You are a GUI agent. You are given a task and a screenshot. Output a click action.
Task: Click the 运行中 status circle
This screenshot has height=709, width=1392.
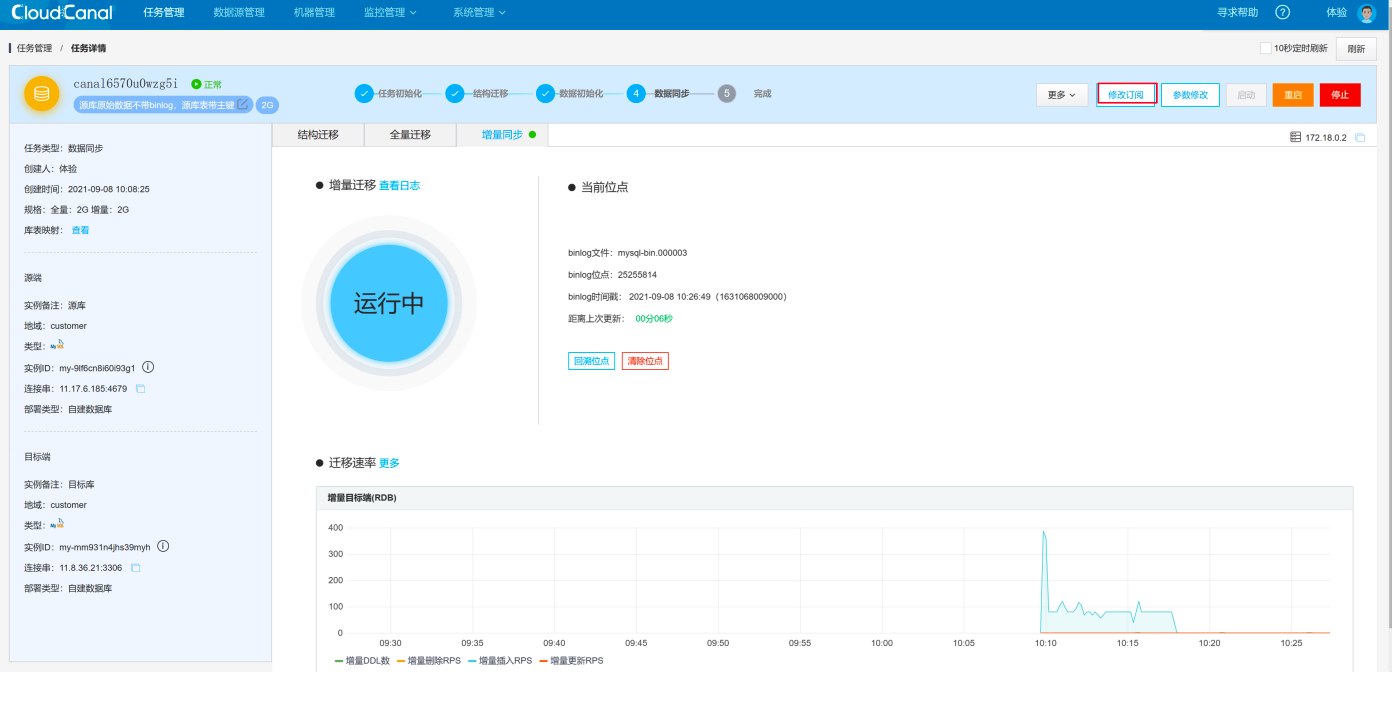point(389,304)
